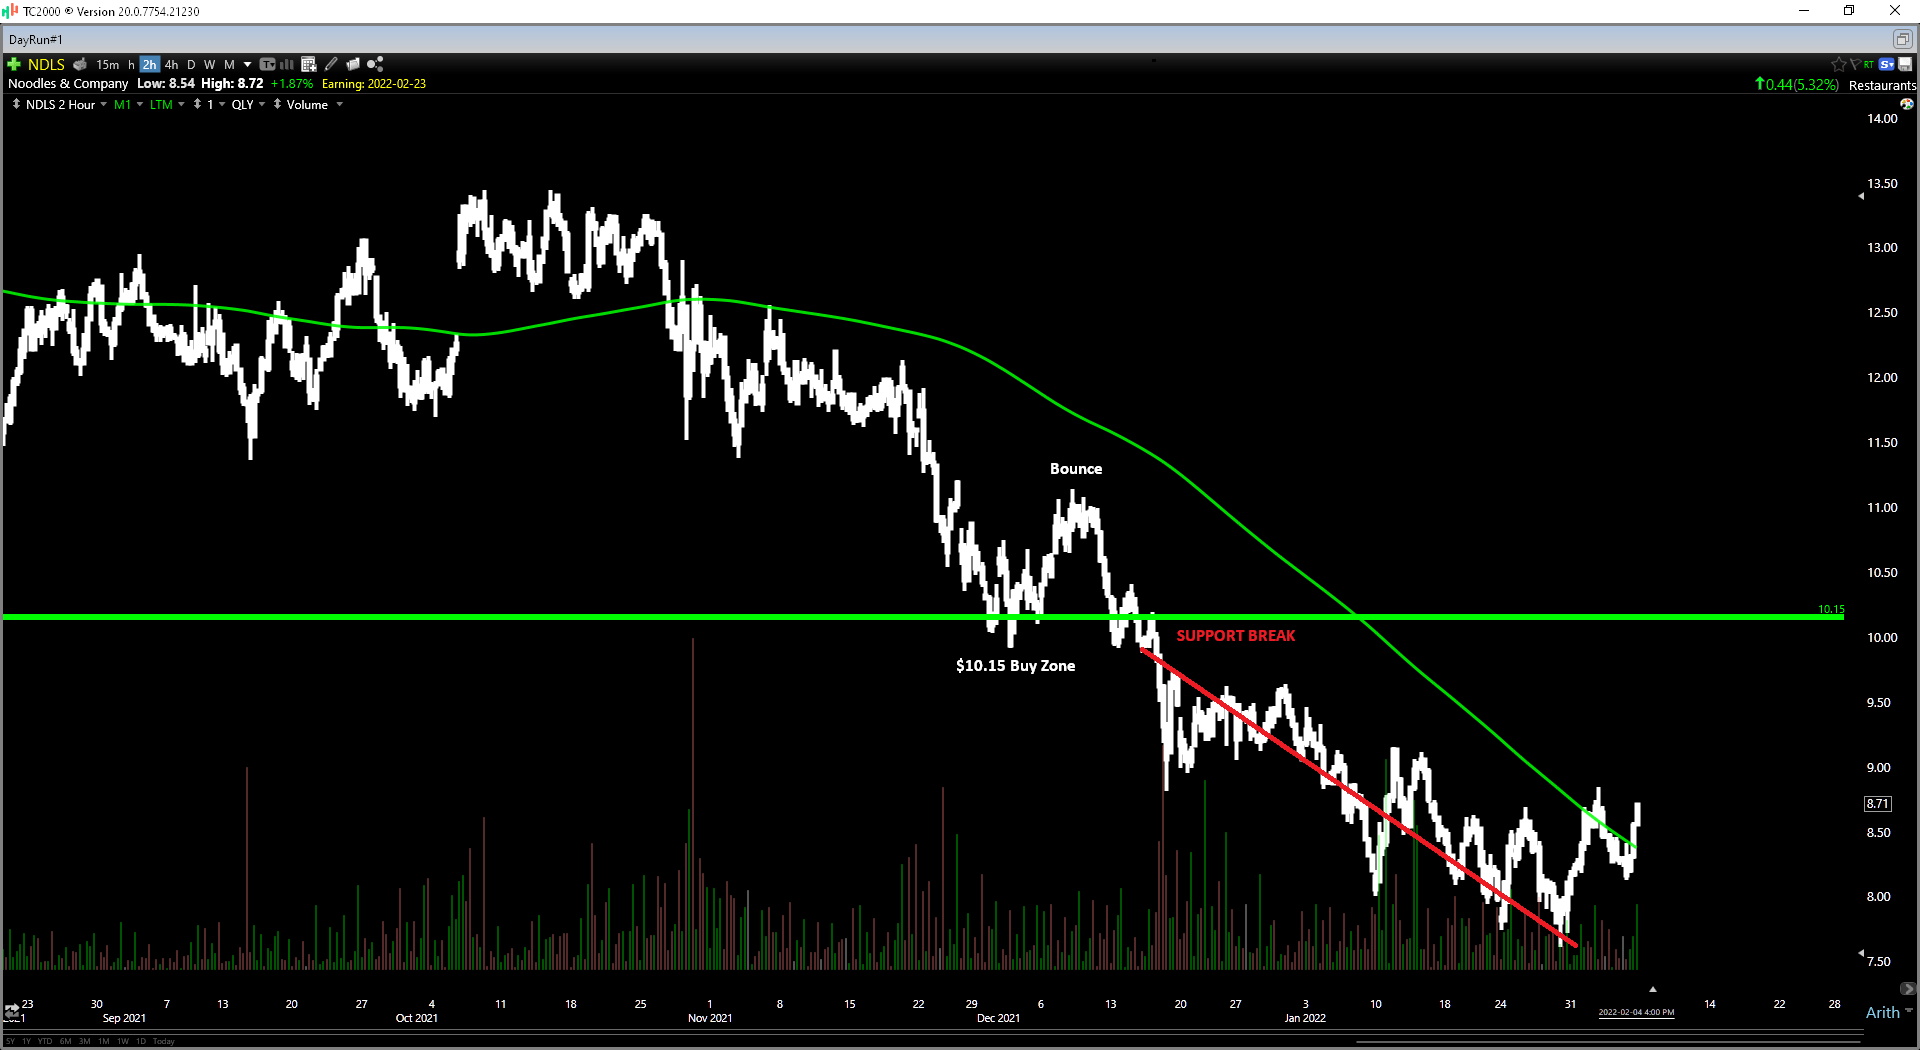Select the 4h timeframe
The image size is (1920, 1050).
coord(171,64)
